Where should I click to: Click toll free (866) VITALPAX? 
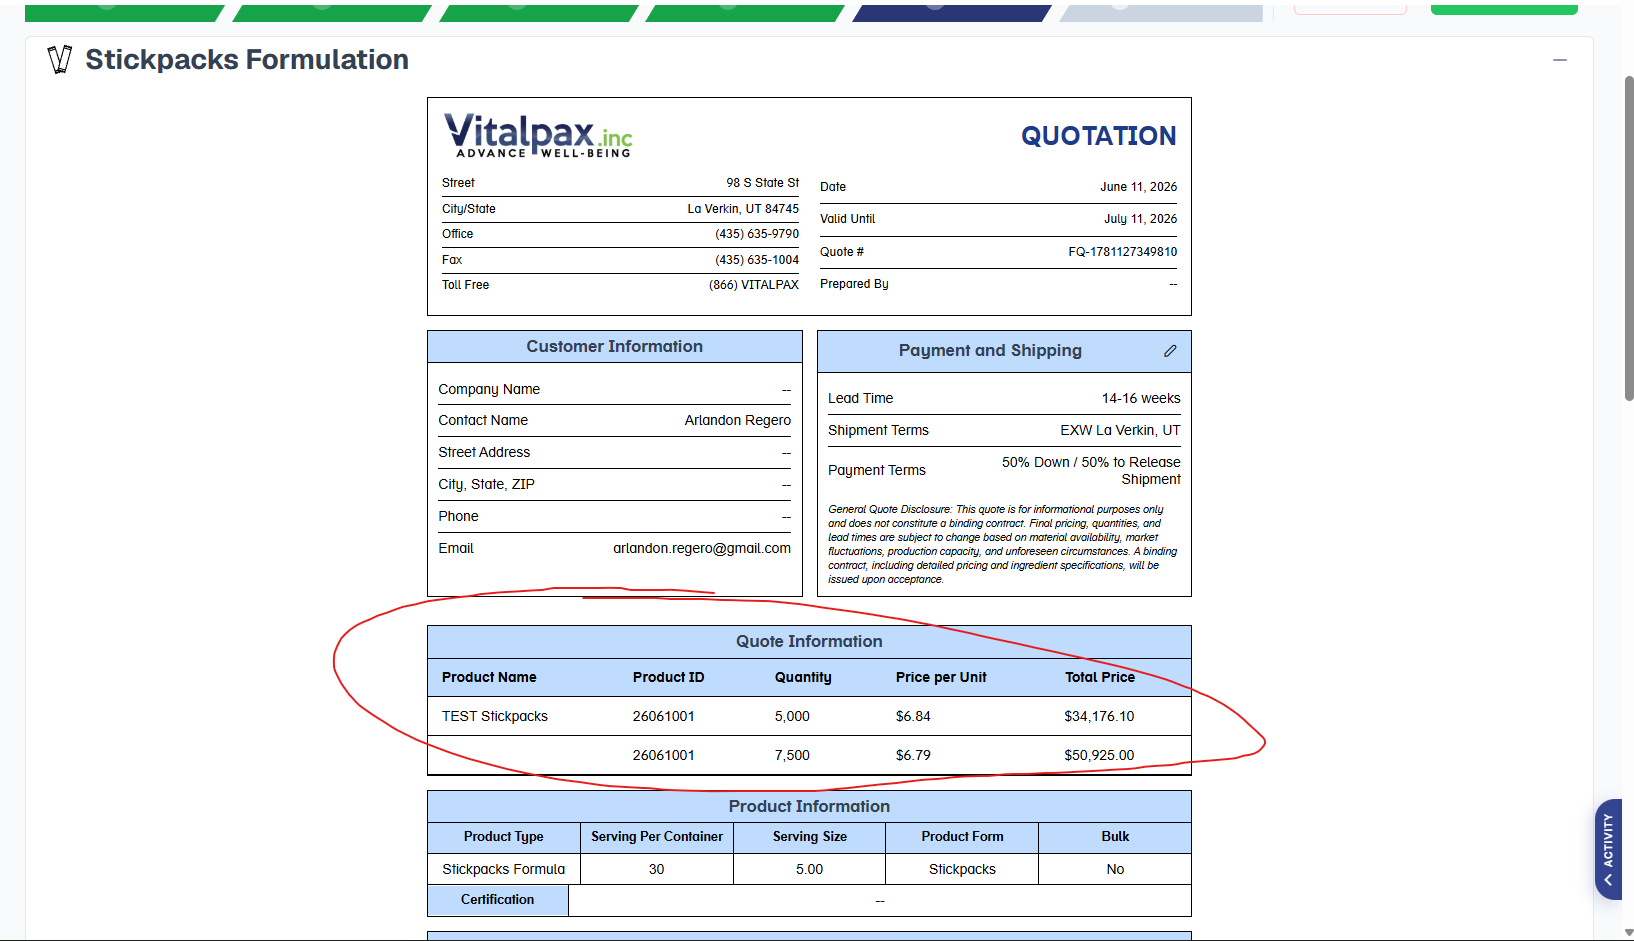tap(754, 285)
